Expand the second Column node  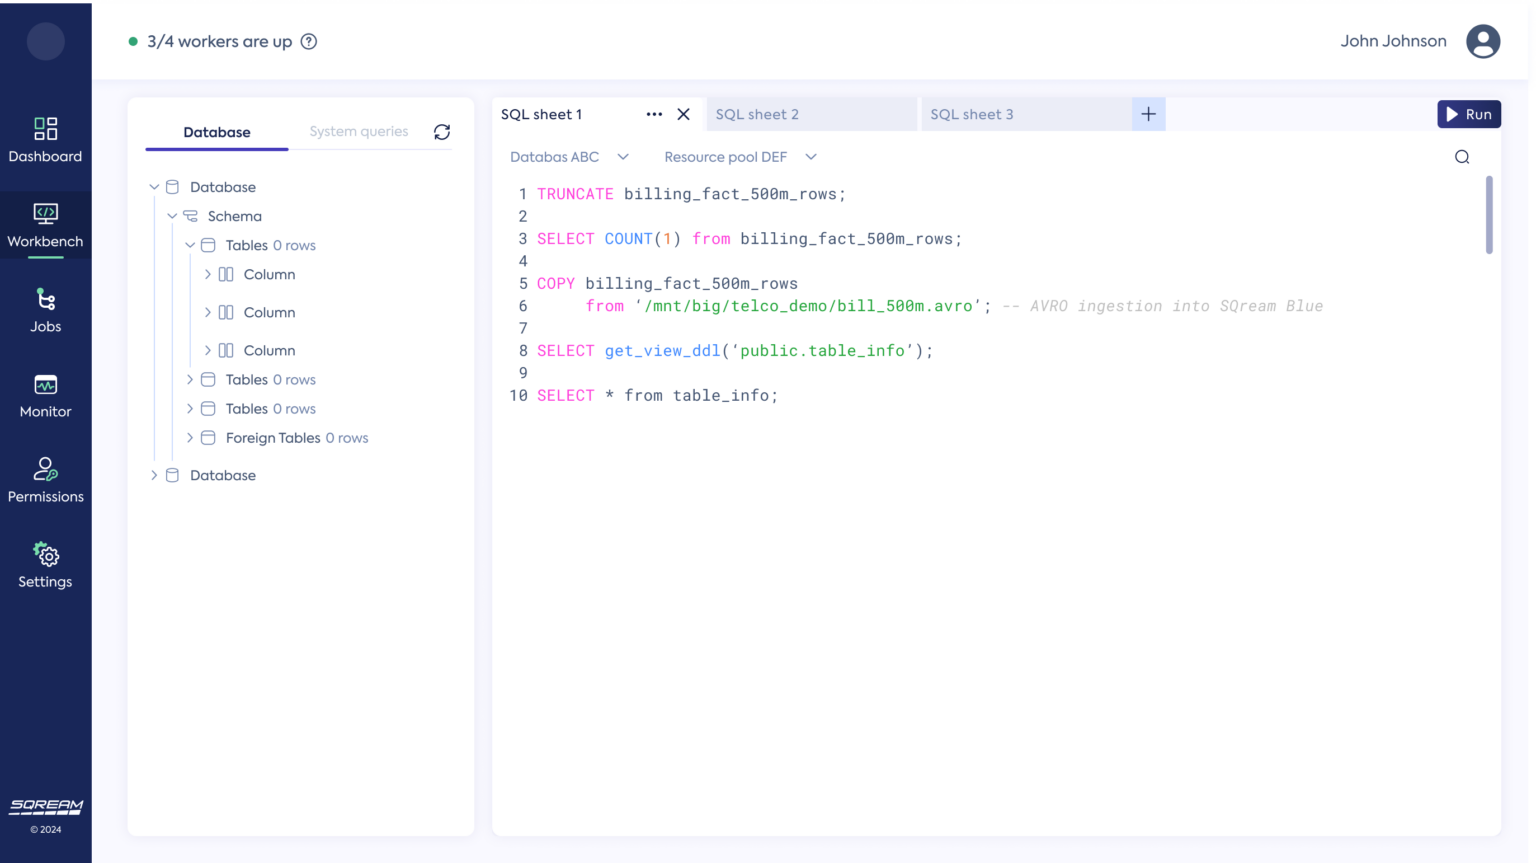click(208, 312)
